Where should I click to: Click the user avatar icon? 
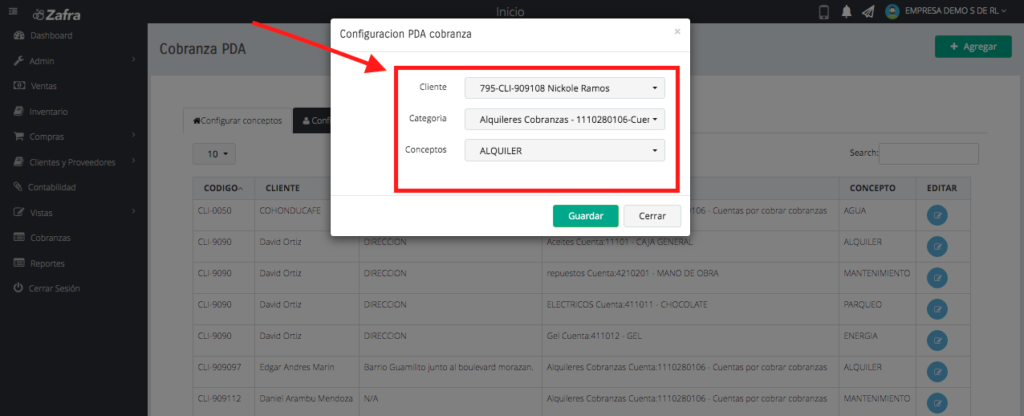[892, 12]
